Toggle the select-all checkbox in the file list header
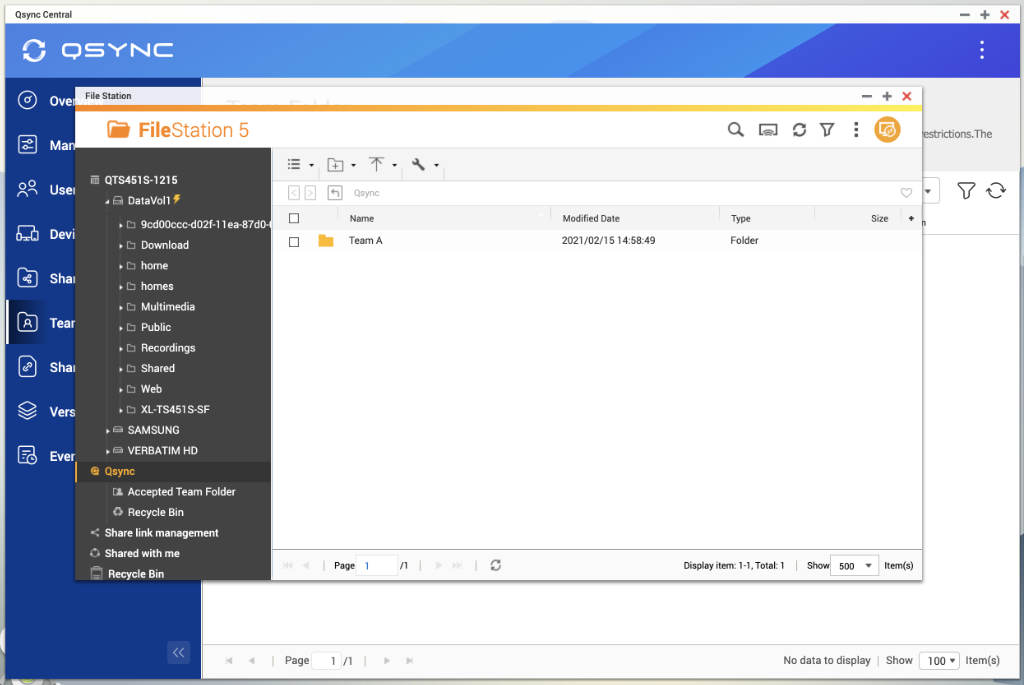The width and height of the screenshot is (1024, 685). point(294,218)
